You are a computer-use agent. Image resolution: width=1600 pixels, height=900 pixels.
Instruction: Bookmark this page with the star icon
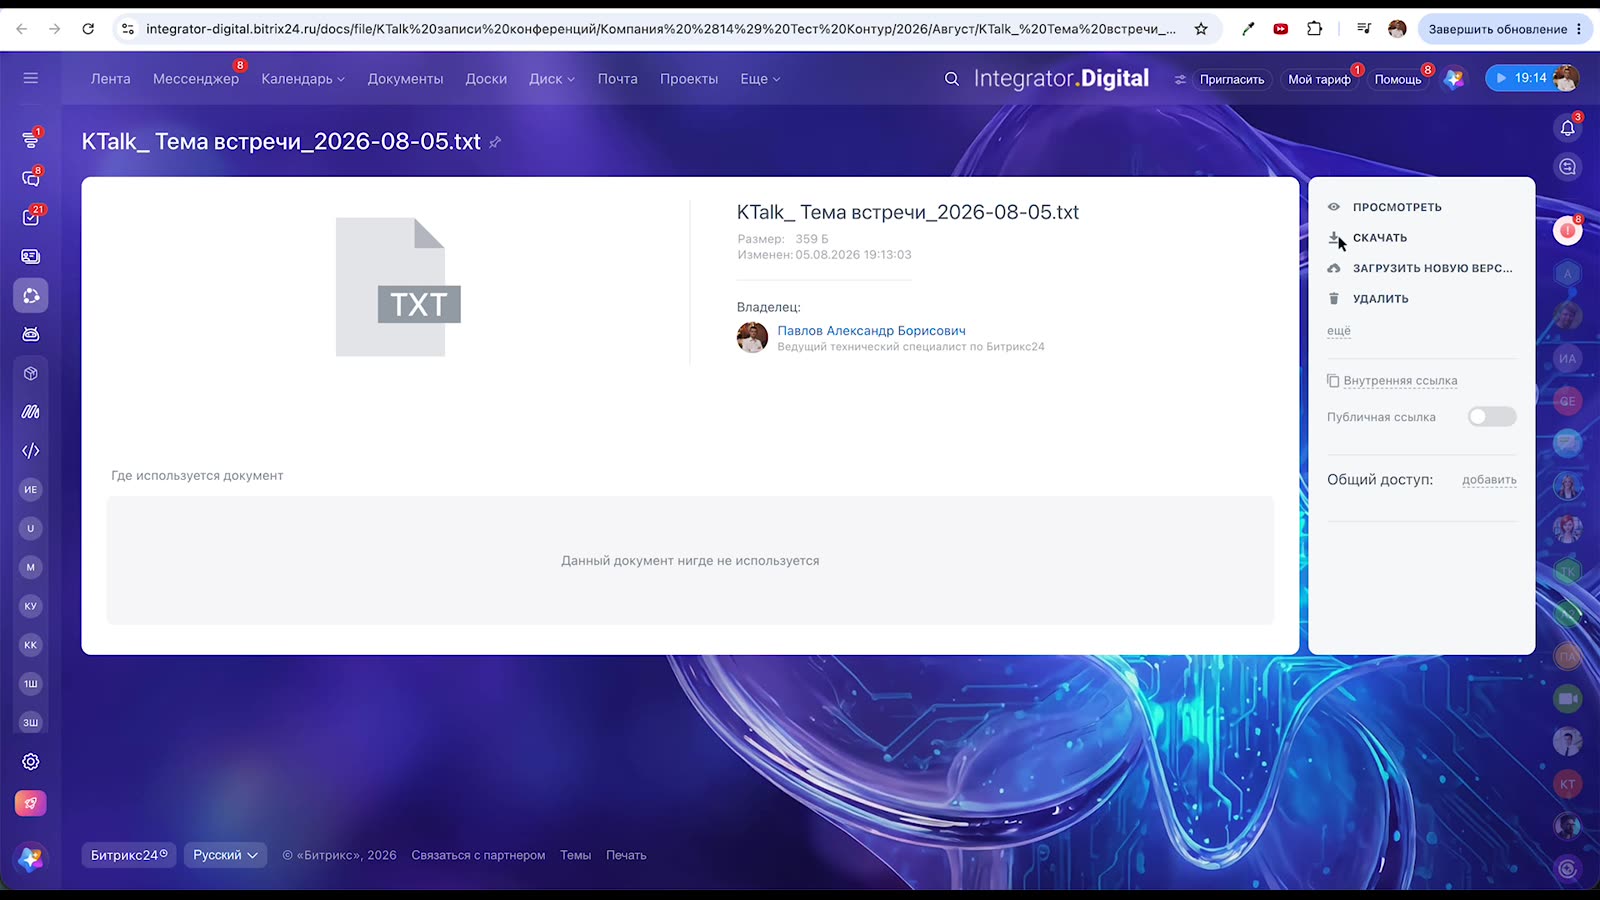1201,29
